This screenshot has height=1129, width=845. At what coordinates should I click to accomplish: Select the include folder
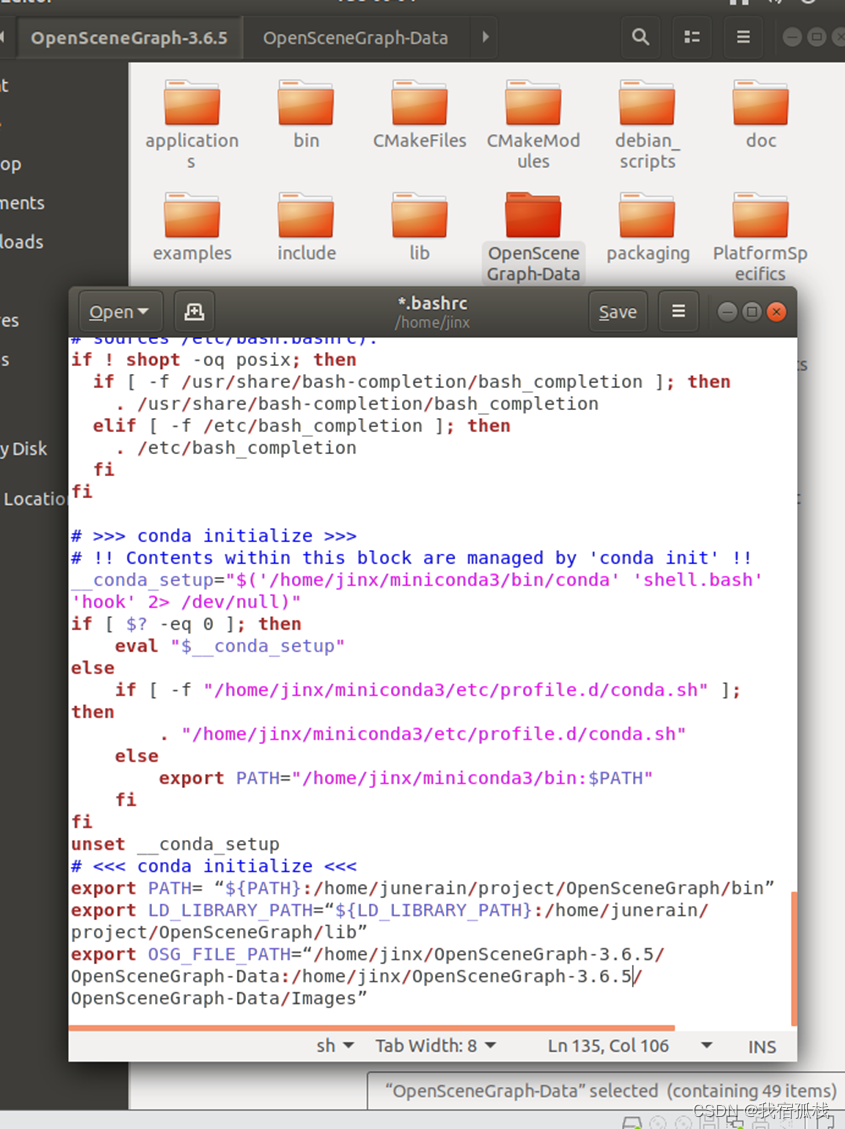click(x=306, y=227)
